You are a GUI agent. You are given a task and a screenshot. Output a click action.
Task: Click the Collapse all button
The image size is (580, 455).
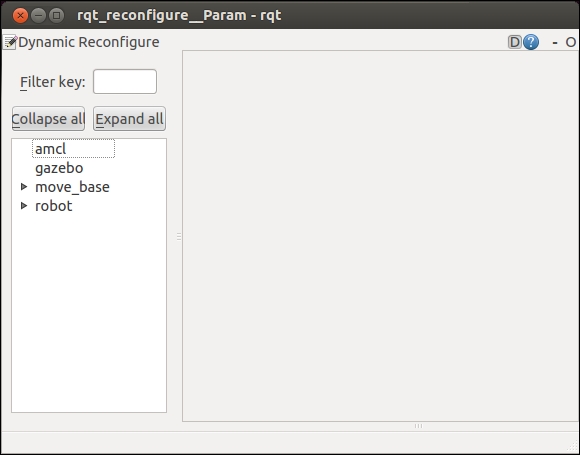click(x=48, y=119)
